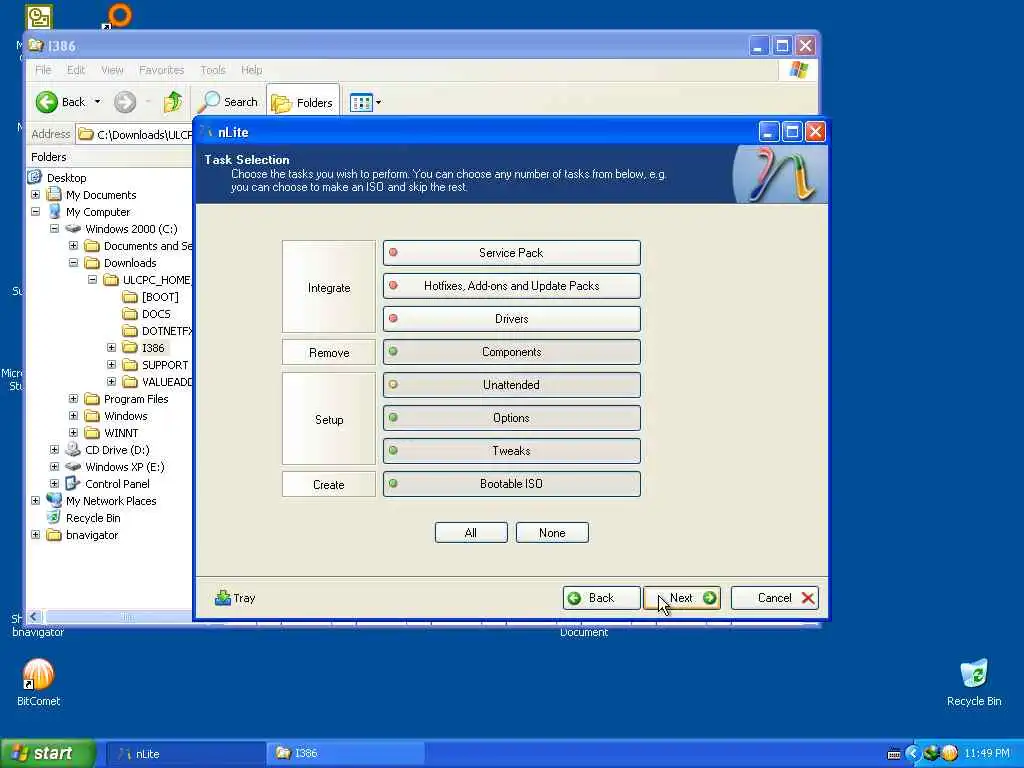The image size is (1024, 768).
Task: Expand the SUPPORT folder node
Action: point(111,364)
